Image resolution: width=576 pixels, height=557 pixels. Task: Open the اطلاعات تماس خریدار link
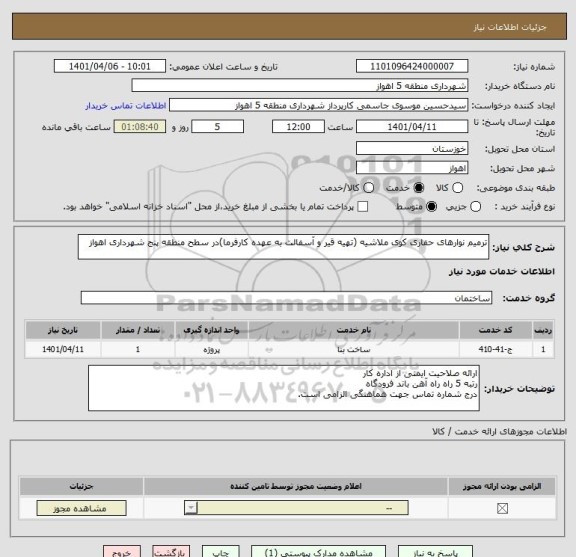pos(126,106)
